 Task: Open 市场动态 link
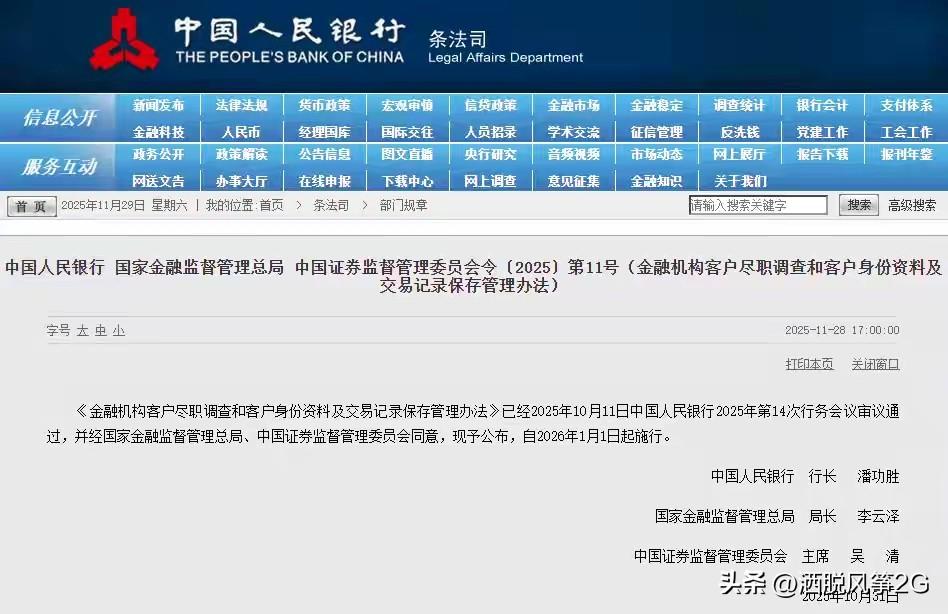[x=657, y=154]
